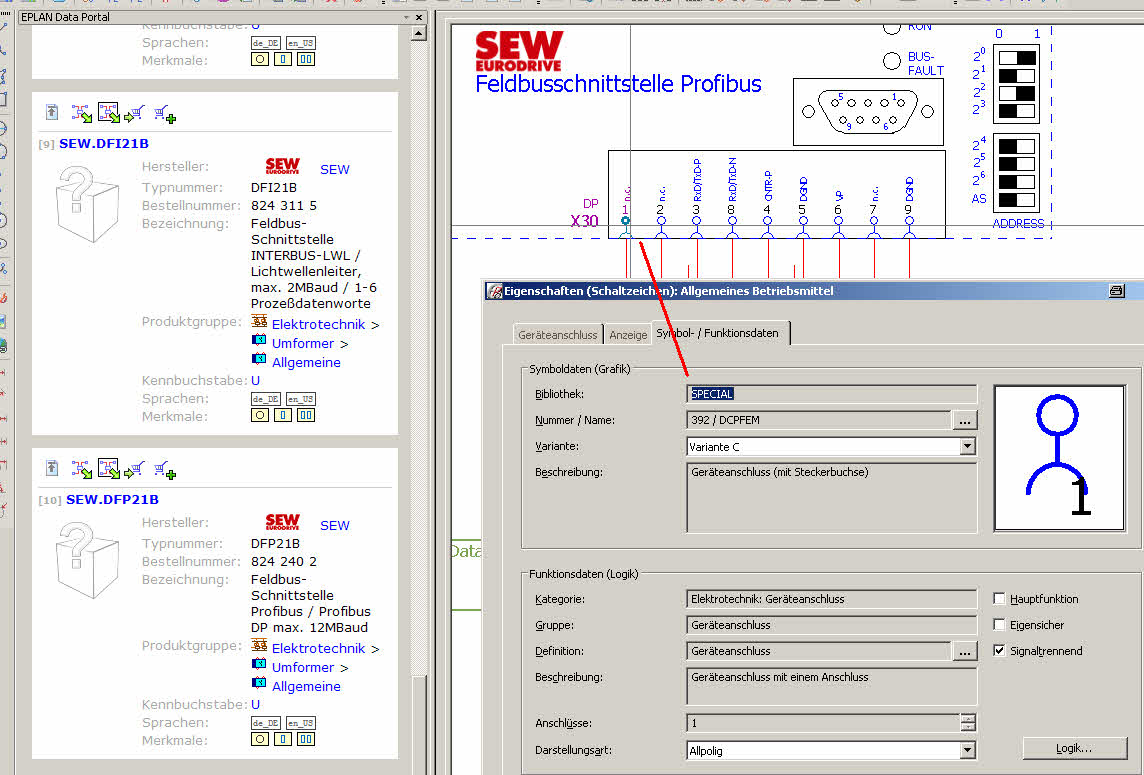Open Allgemeine product group in SEW.DFP21B card
The image size is (1144, 775).
coord(306,687)
